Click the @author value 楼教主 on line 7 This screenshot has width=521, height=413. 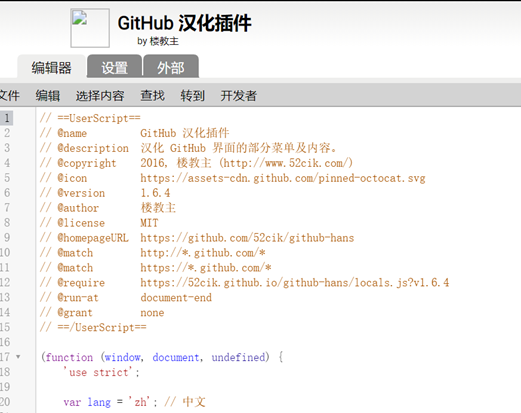tap(158, 208)
